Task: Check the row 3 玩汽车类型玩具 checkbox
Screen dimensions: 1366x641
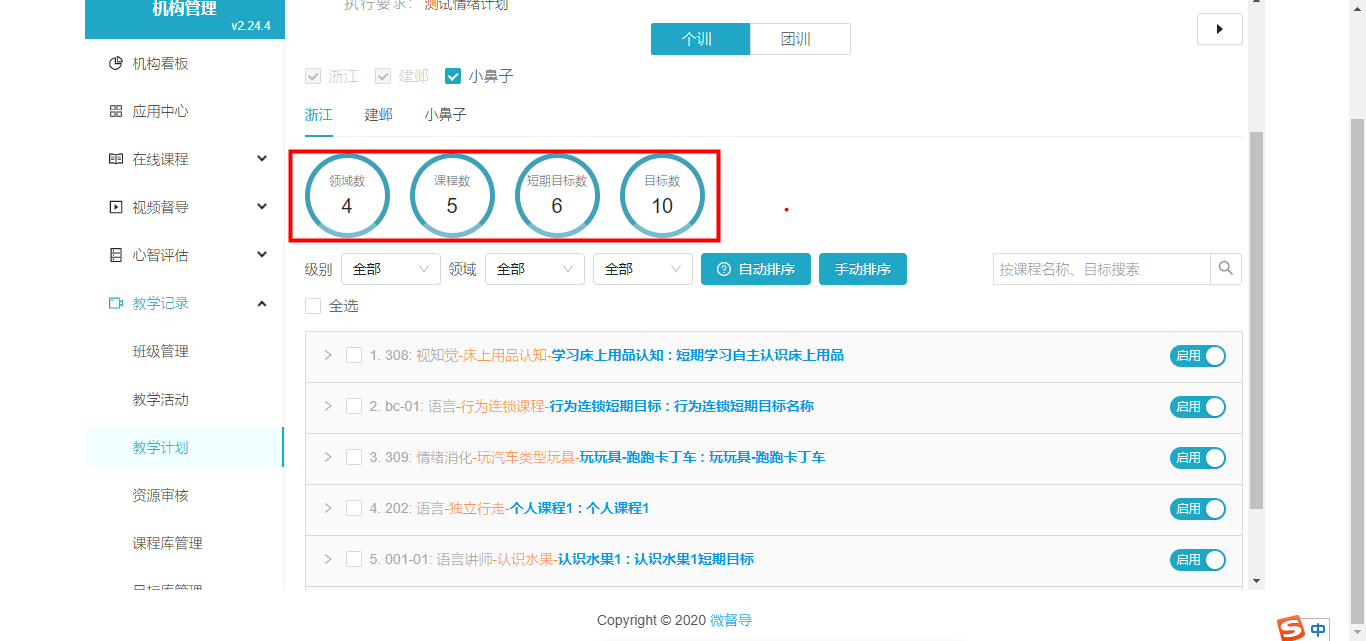Action: [x=353, y=457]
